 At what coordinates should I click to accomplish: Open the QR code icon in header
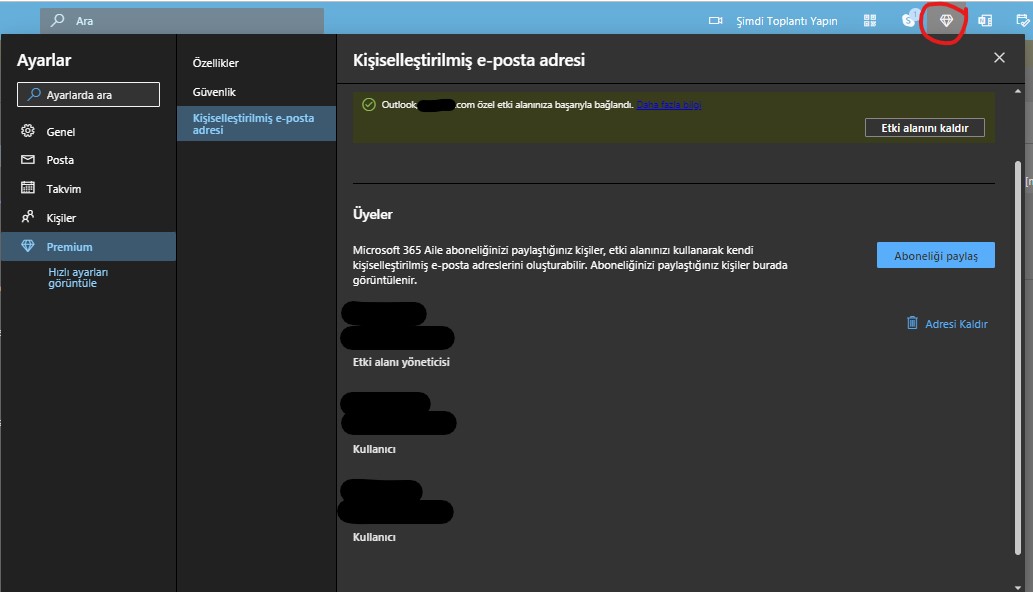871,21
